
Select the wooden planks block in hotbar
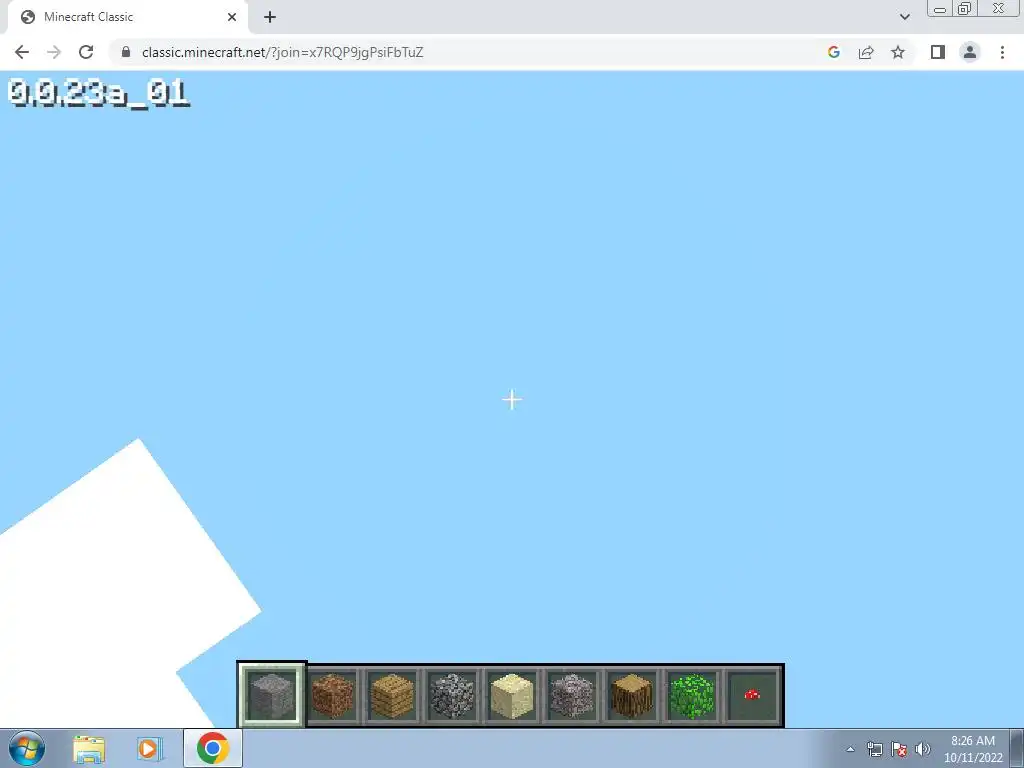click(x=392, y=696)
